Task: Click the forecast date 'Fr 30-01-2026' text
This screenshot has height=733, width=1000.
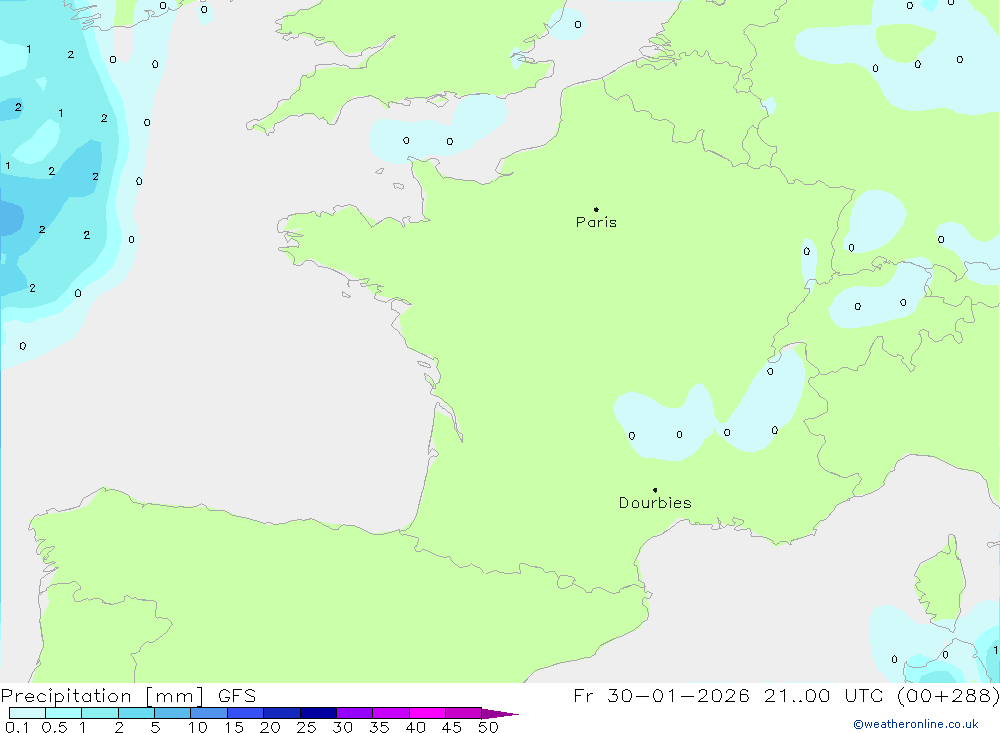Action: pos(661,695)
